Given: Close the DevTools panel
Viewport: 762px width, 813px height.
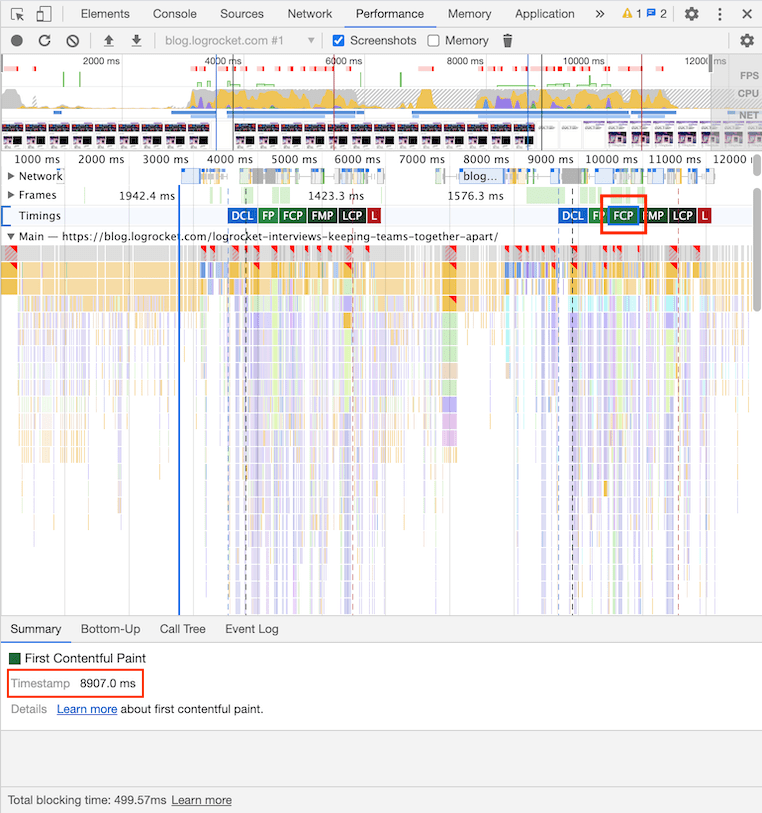Looking at the screenshot, I should pyautogui.click(x=747, y=14).
